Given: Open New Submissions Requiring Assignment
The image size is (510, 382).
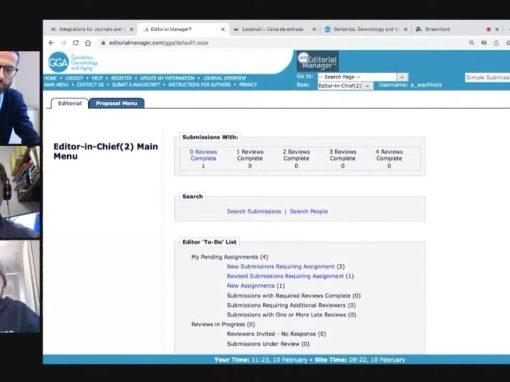Looking at the screenshot, I should [281, 266].
